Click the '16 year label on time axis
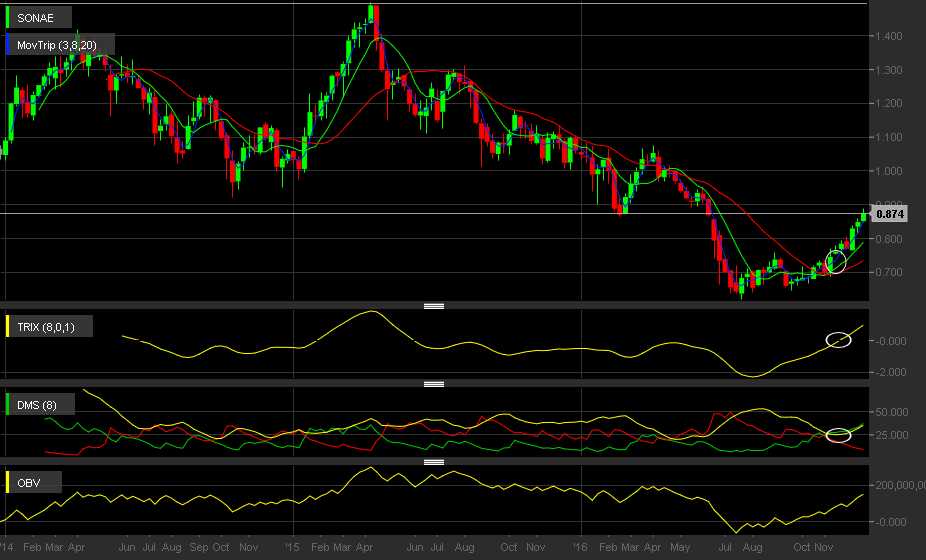This screenshot has height=560, width=926. click(x=580, y=547)
